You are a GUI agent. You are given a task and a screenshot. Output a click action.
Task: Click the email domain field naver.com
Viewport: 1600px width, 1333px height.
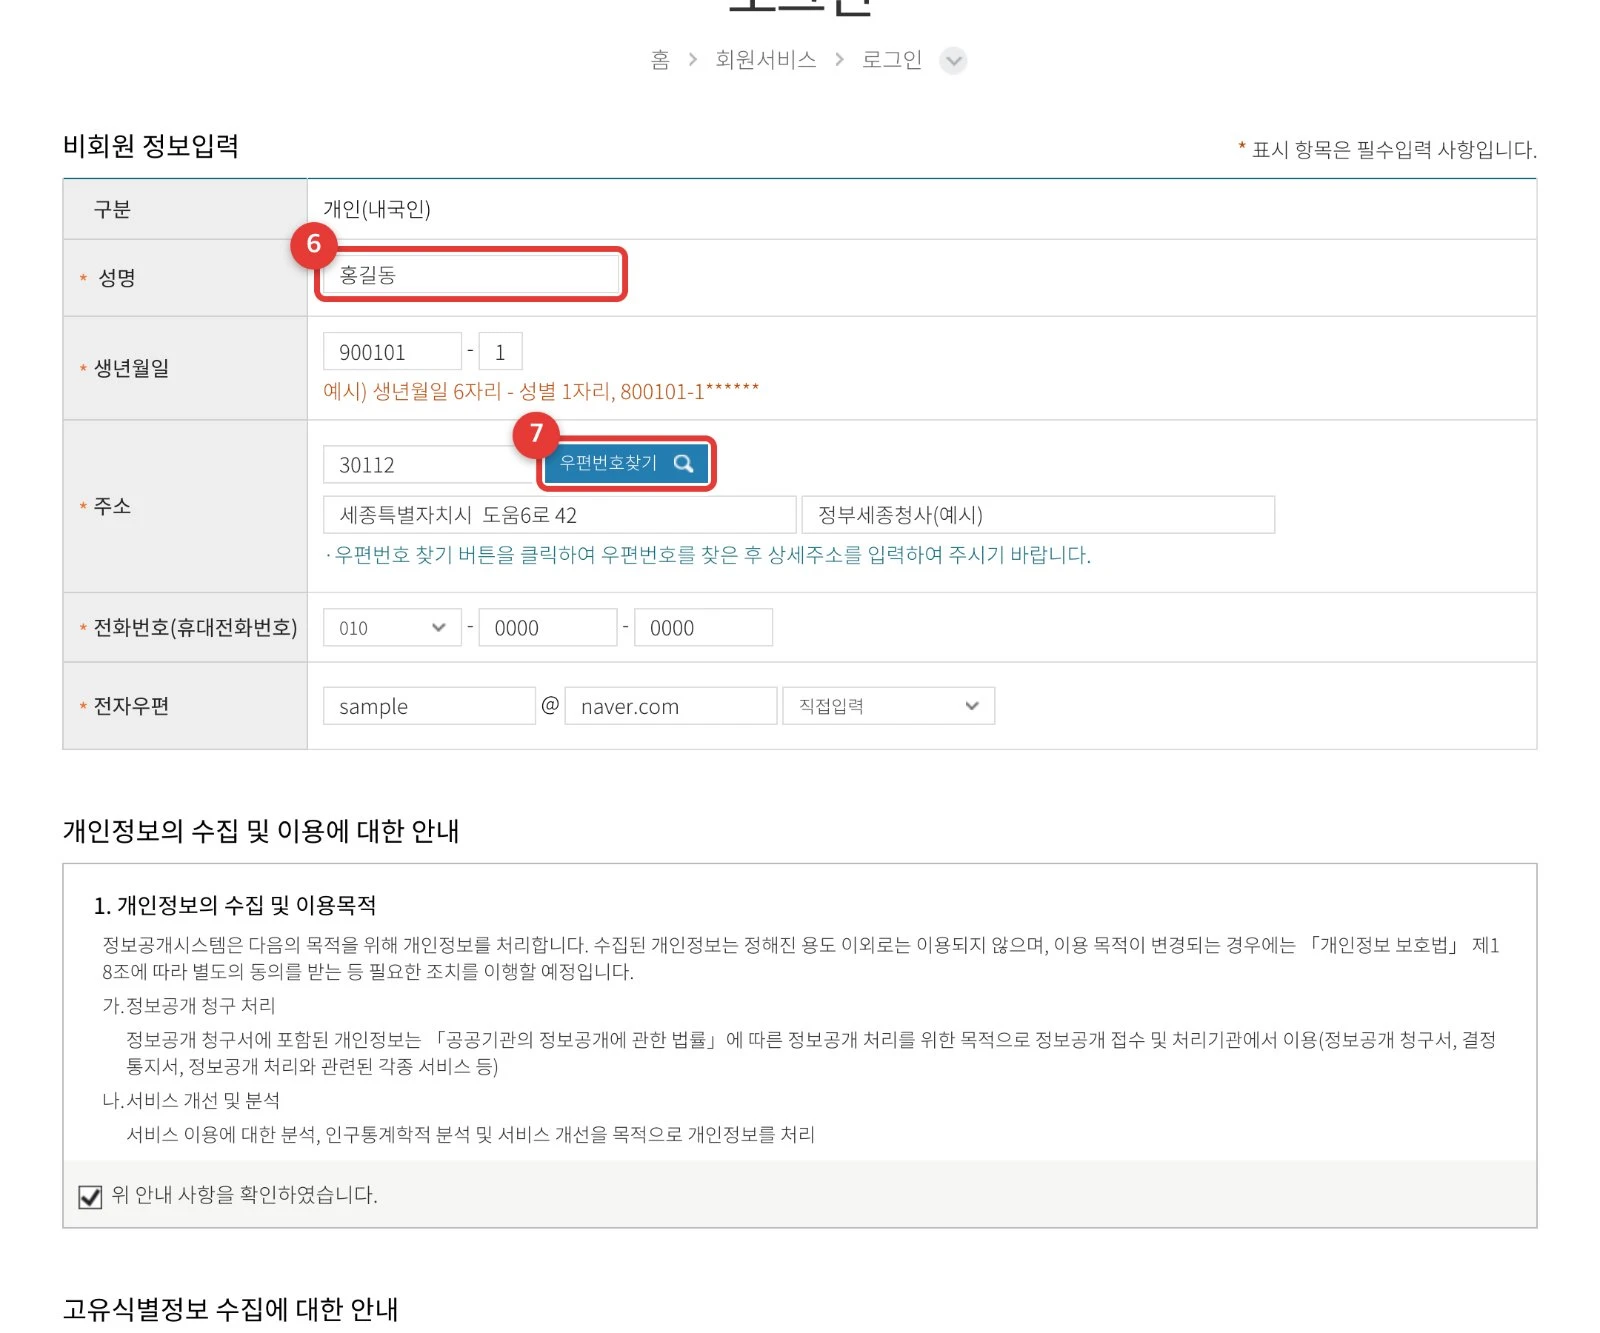pyautogui.click(x=671, y=706)
